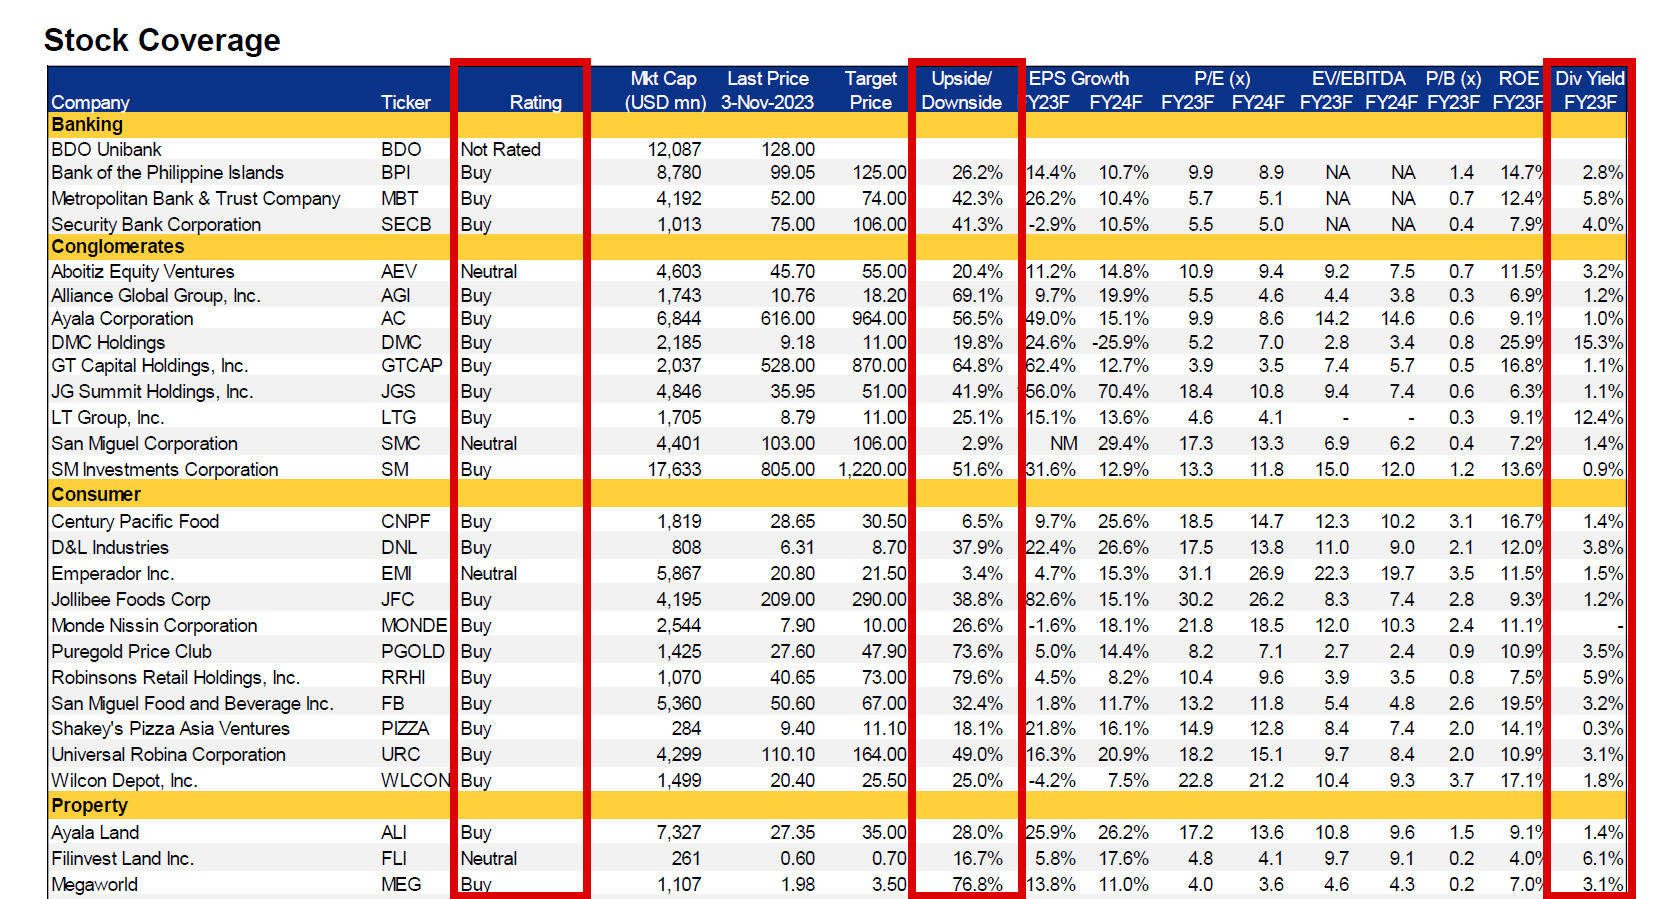The width and height of the screenshot is (1661, 899).
Task: Click DMC Holdings' 15.3% dividend yield
Action: point(1598,343)
